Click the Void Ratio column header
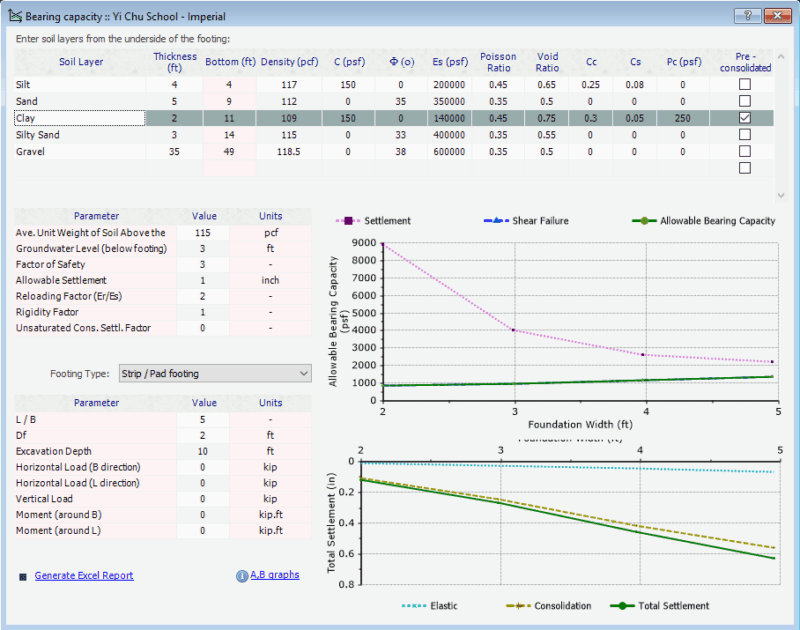Viewport: 800px width, 630px height. (x=547, y=62)
